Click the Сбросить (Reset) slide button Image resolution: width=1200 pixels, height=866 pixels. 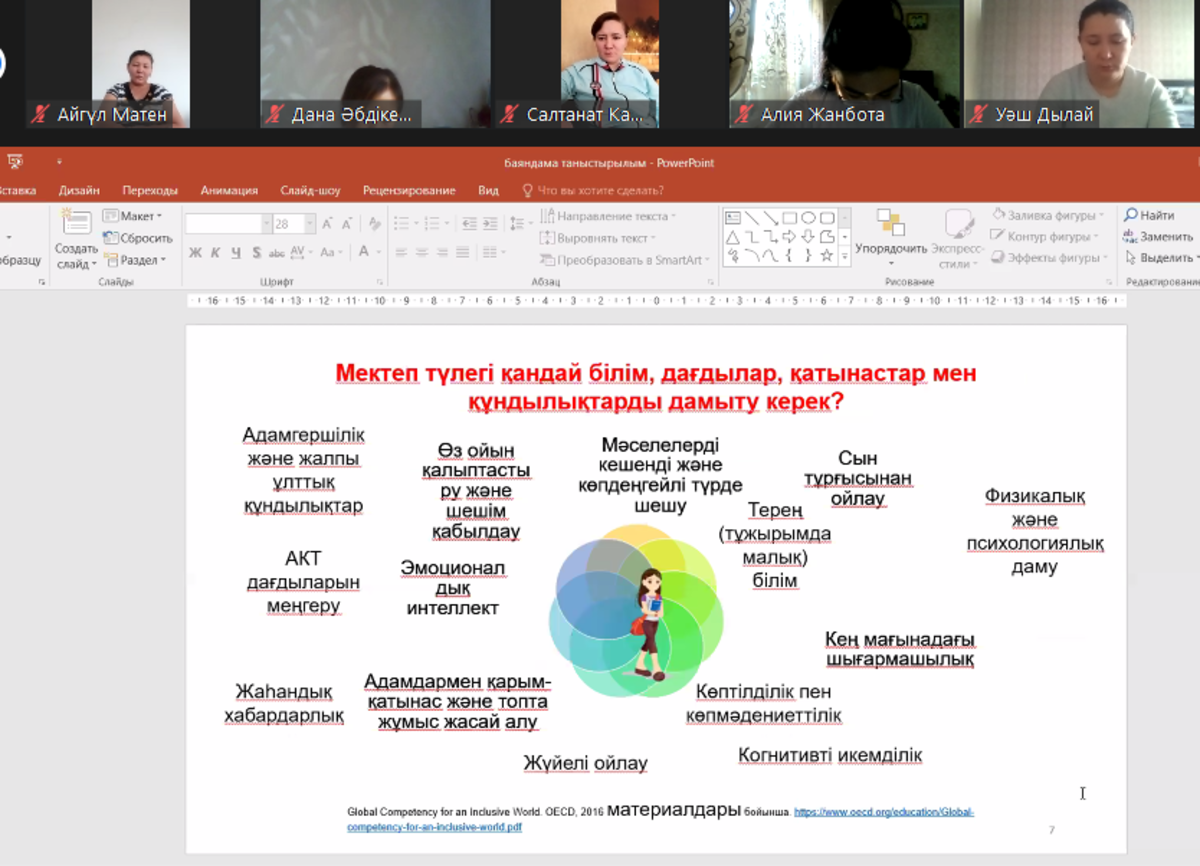[x=138, y=238]
